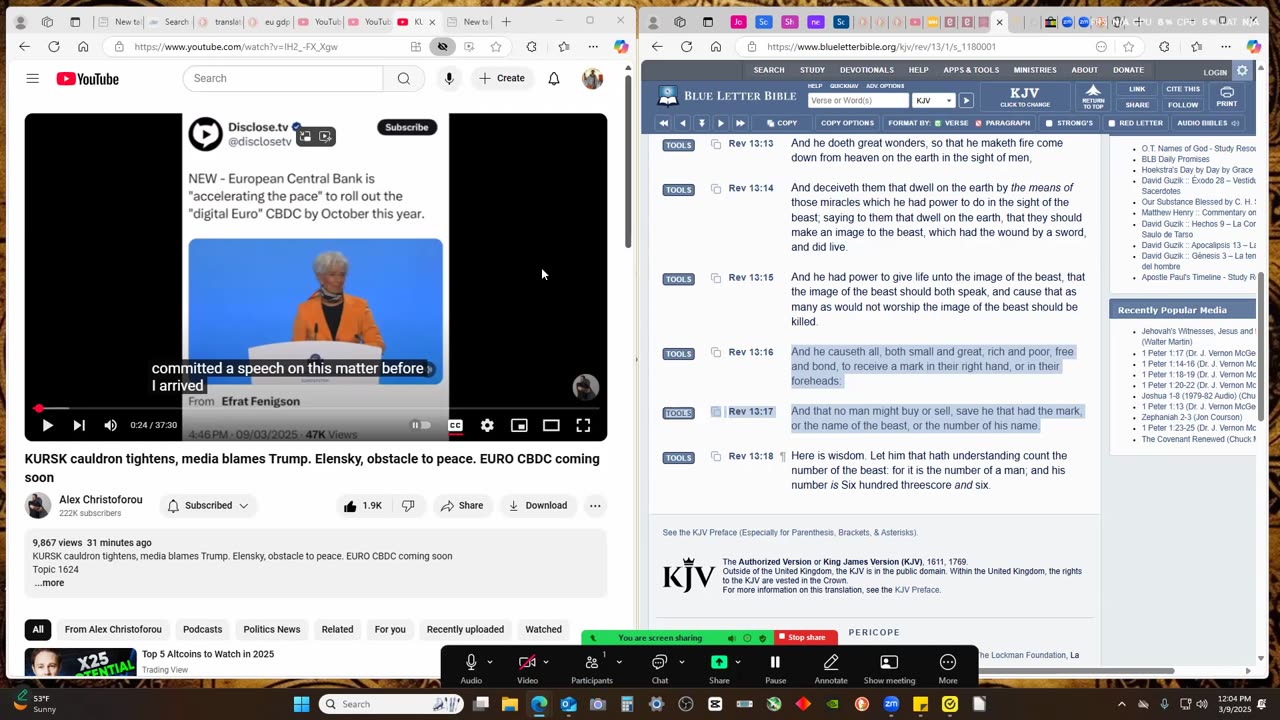Expand the Subscribed notification dropdown
The height and width of the screenshot is (720, 1280).
(208, 505)
